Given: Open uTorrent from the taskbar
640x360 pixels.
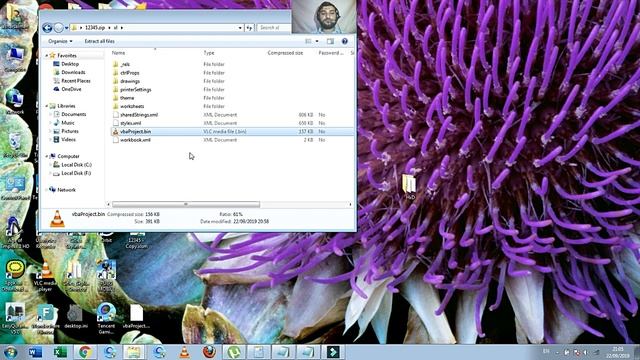Looking at the screenshot, I should (x=234, y=352).
